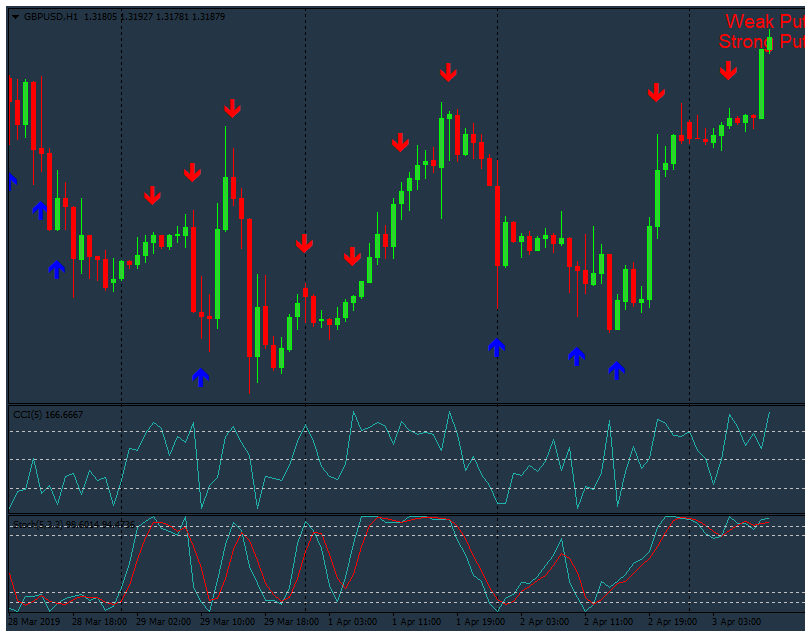The width and height of the screenshot is (805, 631).
Task: Click the 3 Apr 03:00 time axis label
Action: [x=737, y=621]
